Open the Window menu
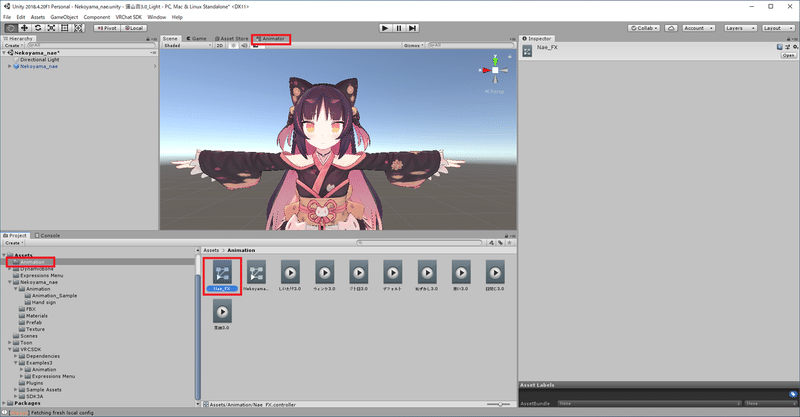 157,17
